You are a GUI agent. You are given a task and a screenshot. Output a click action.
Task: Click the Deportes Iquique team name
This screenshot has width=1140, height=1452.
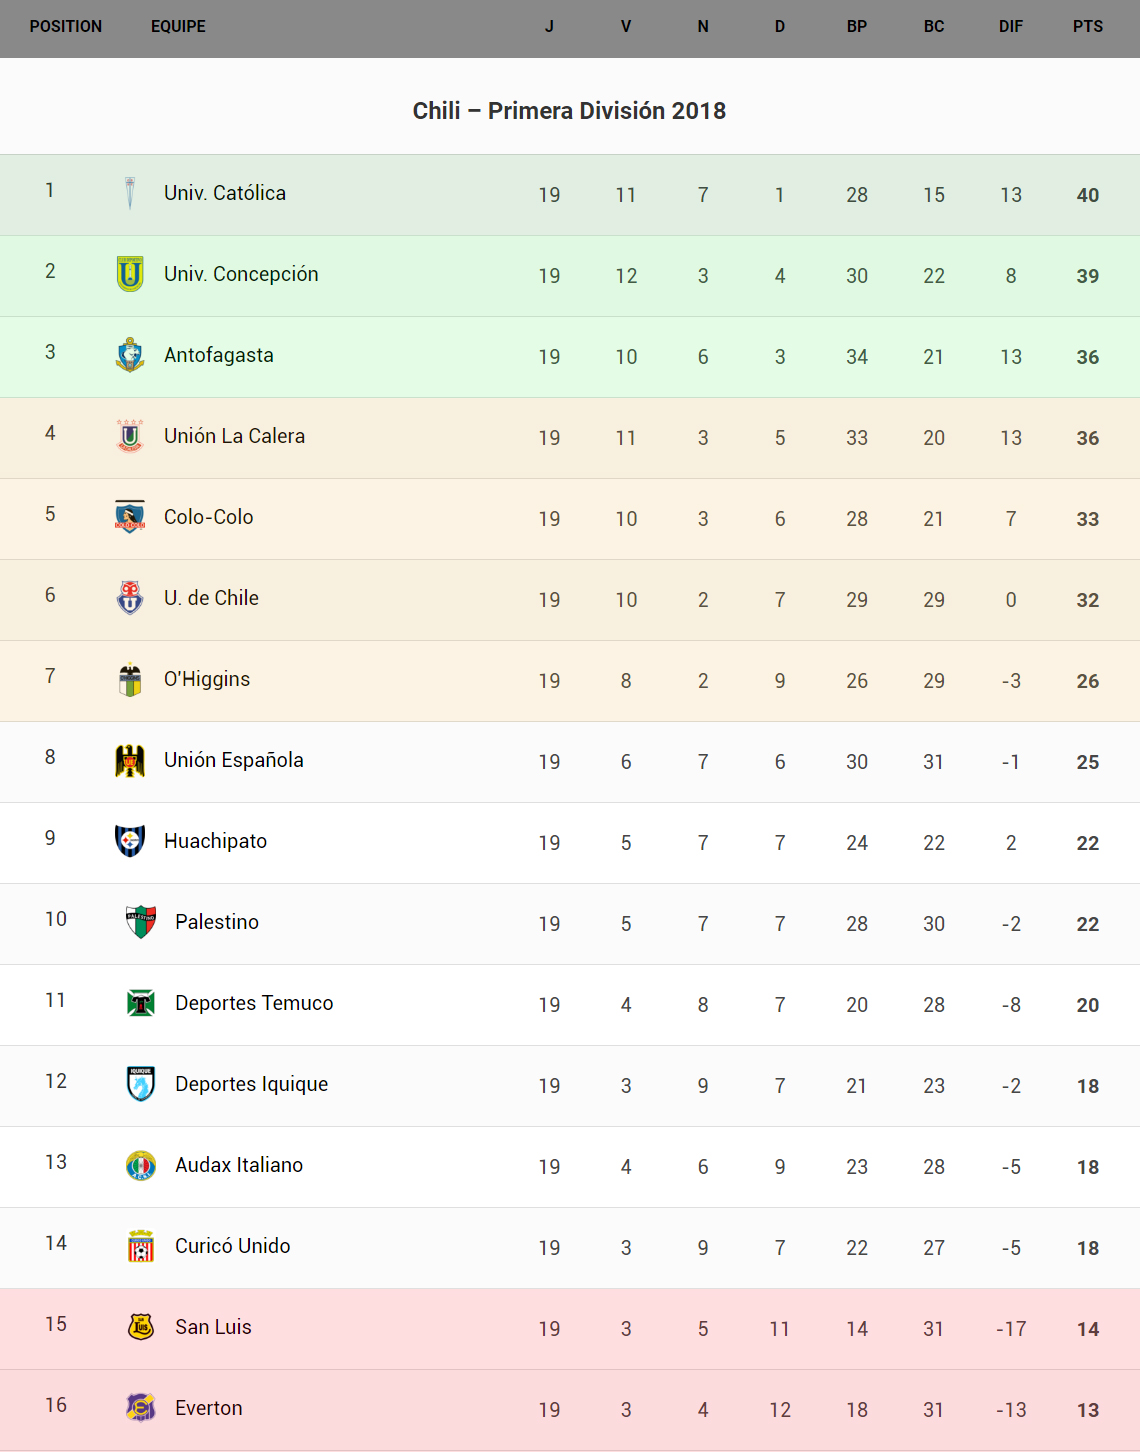pyautogui.click(x=251, y=1084)
